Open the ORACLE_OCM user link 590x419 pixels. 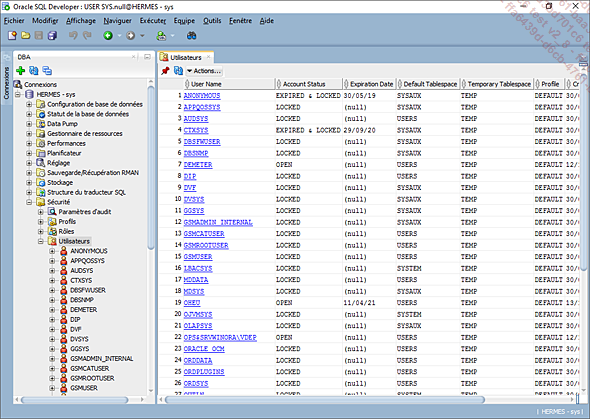click(x=204, y=349)
